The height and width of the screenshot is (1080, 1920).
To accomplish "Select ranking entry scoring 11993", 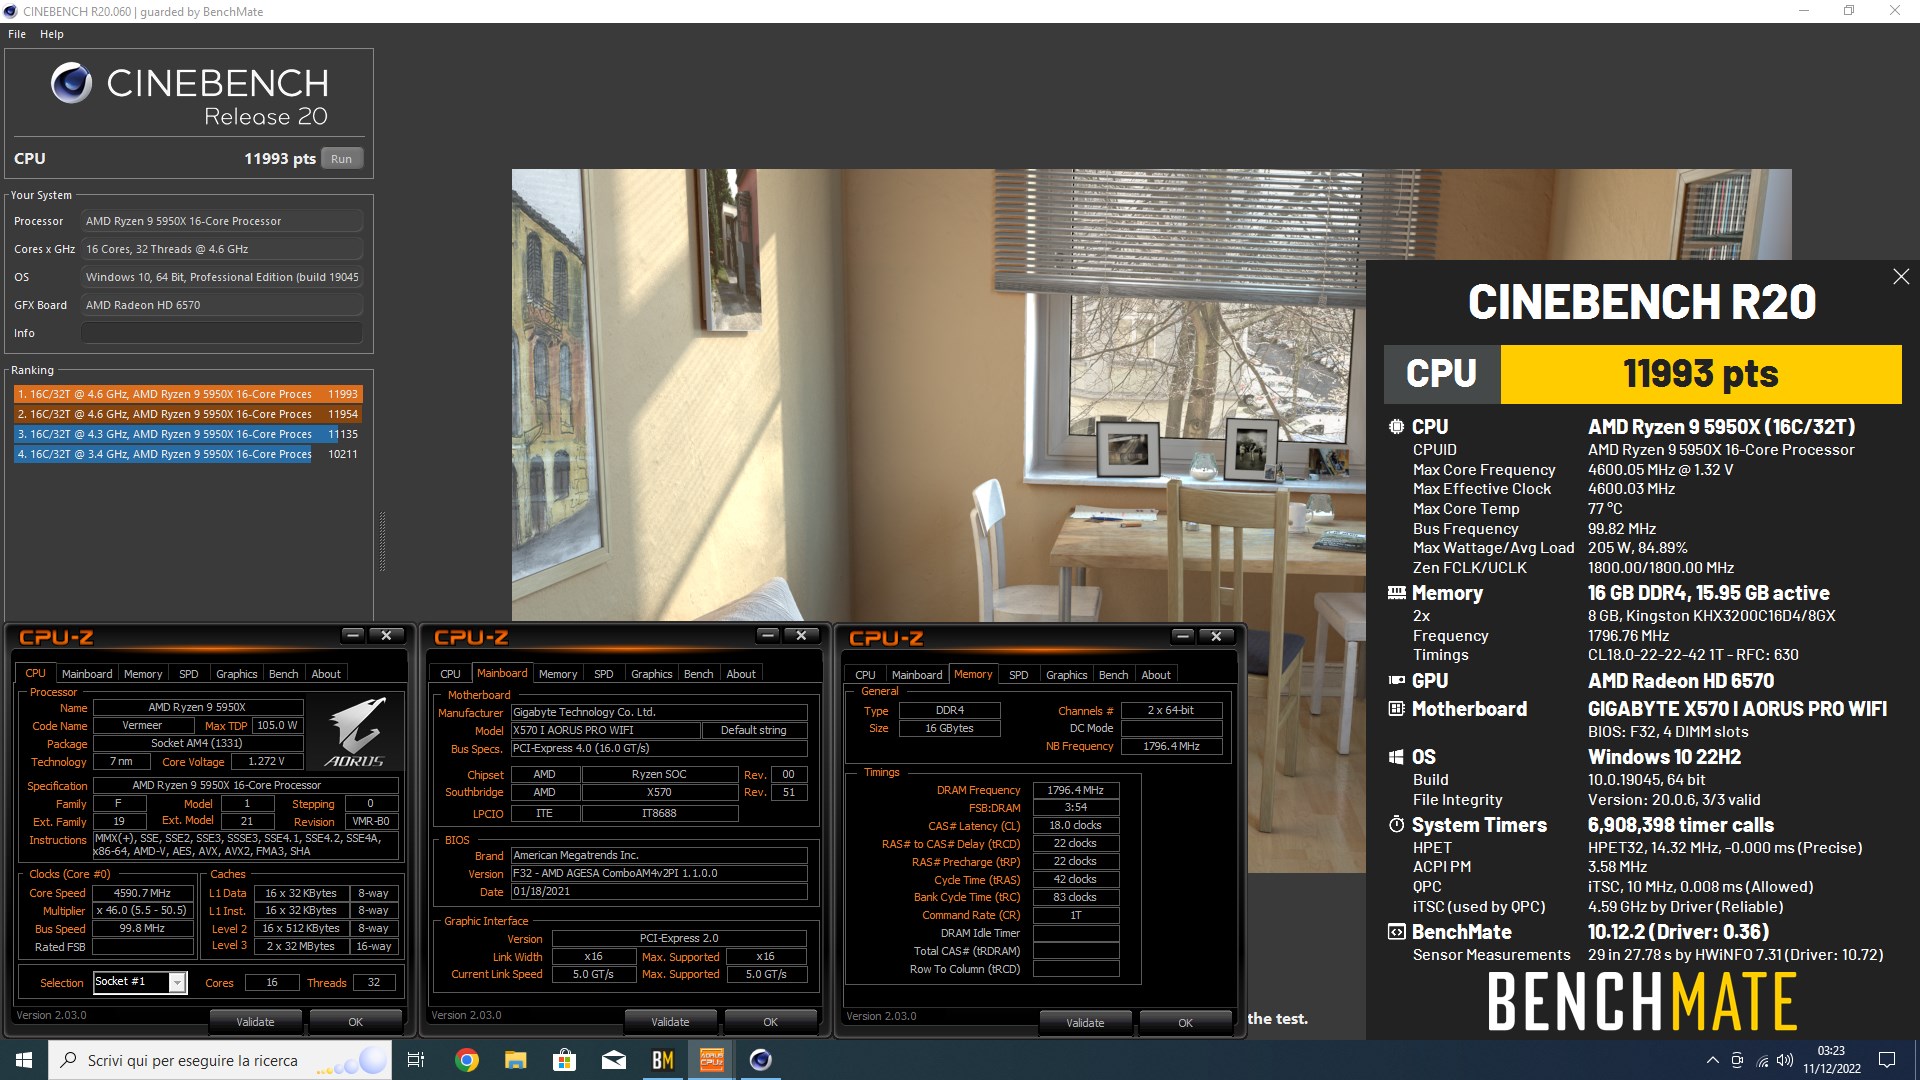I will tap(188, 394).
